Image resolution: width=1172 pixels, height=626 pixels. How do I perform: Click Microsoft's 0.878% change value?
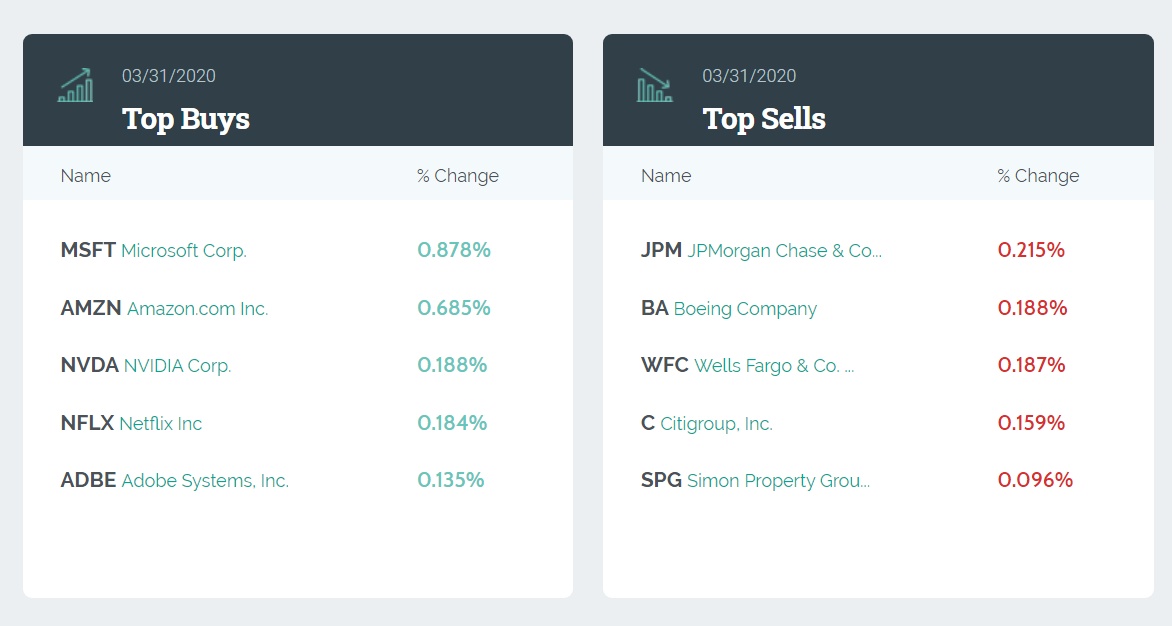coord(454,250)
